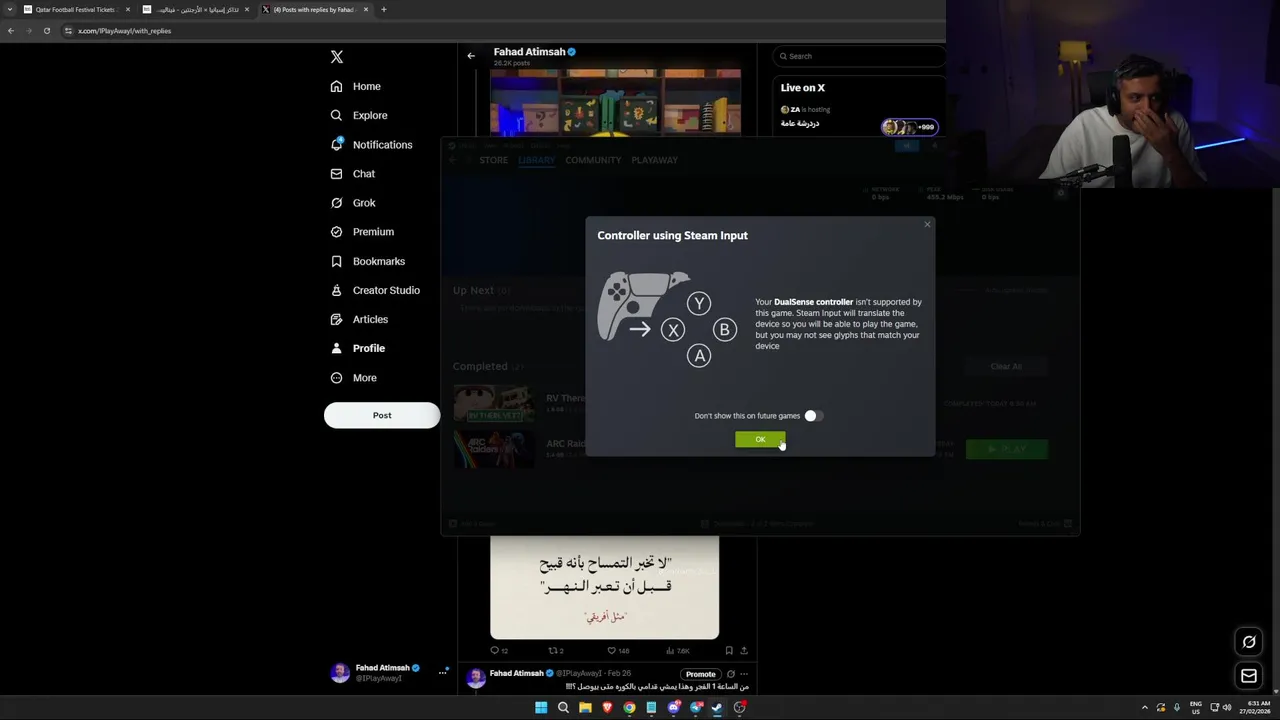Viewport: 1280px width, 720px height.
Task: Open the More menu in X sidebar
Action: (354, 378)
